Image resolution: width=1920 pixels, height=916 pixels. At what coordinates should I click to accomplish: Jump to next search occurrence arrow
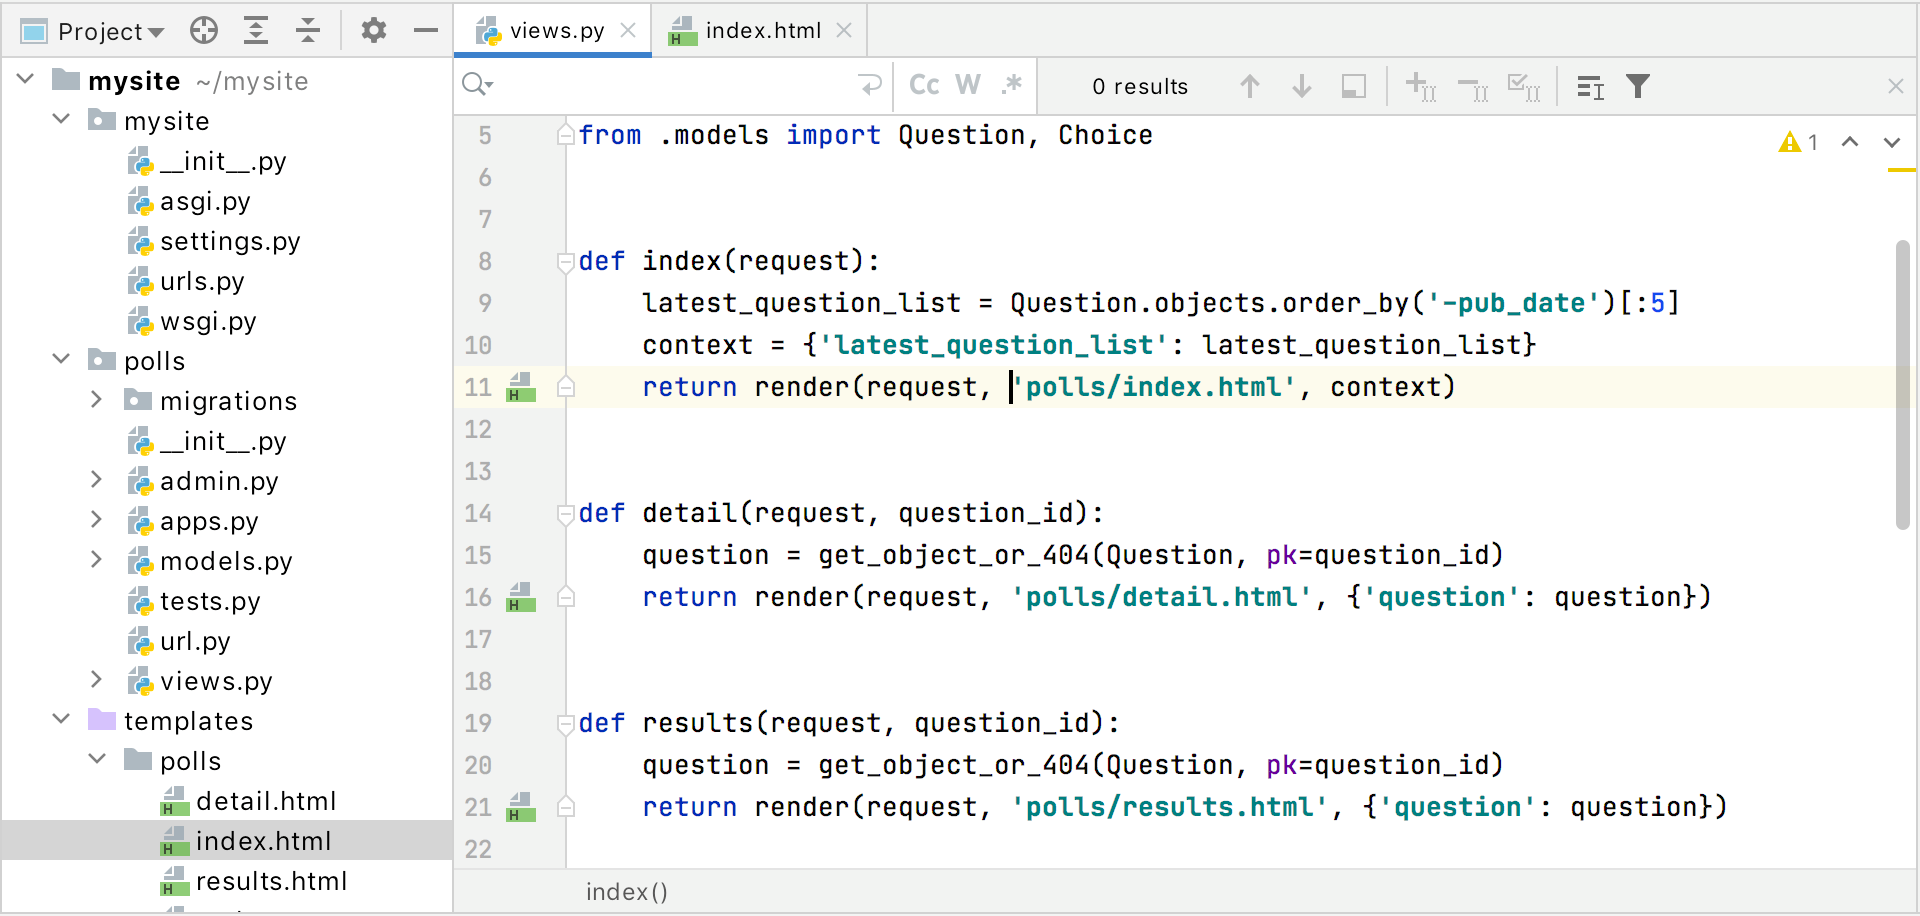click(1302, 87)
